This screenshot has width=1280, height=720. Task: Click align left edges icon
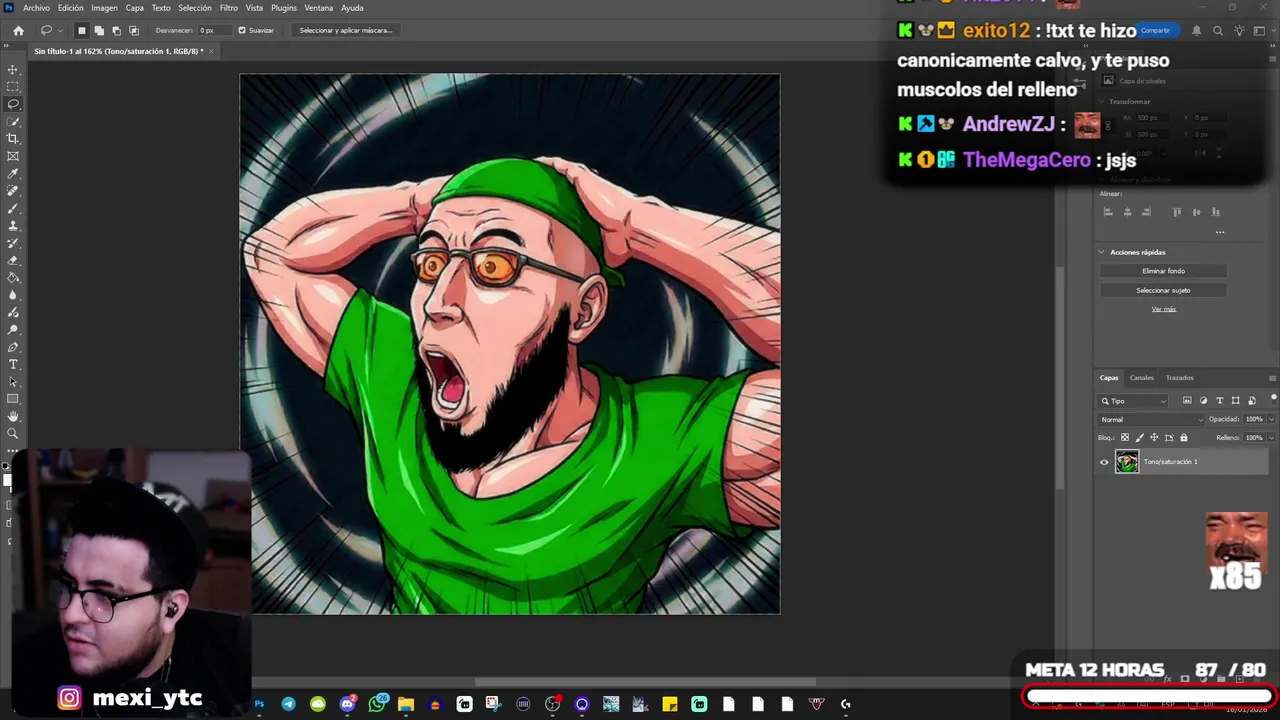(x=1108, y=212)
